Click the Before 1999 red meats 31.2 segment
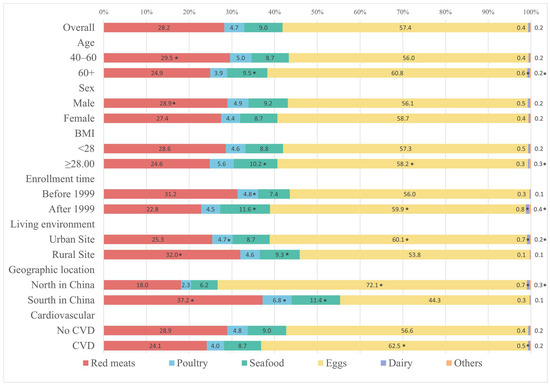The image size is (550, 385). pyautogui.click(x=171, y=194)
